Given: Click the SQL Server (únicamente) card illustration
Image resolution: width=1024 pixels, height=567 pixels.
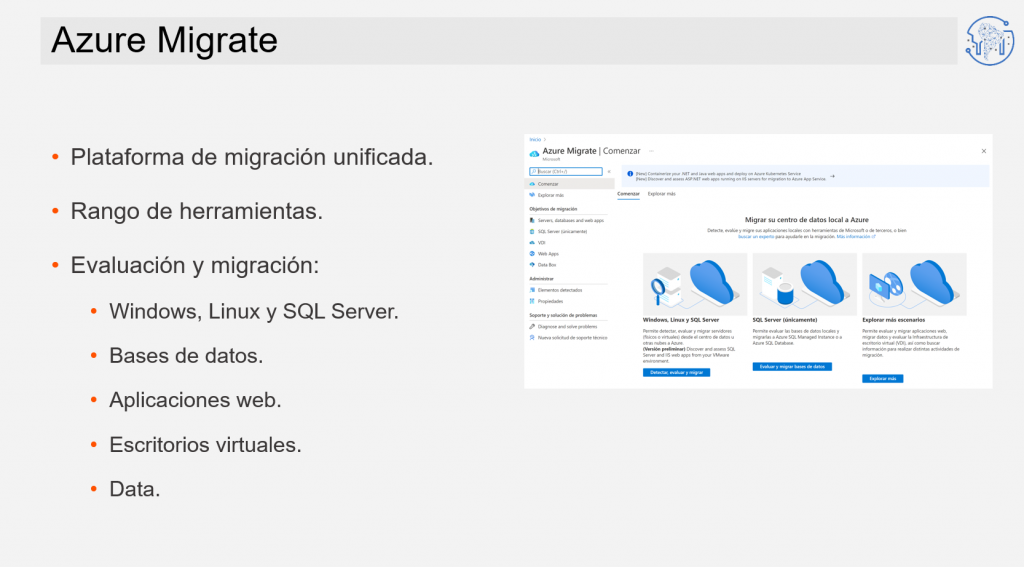Looking at the screenshot, I should [x=805, y=285].
